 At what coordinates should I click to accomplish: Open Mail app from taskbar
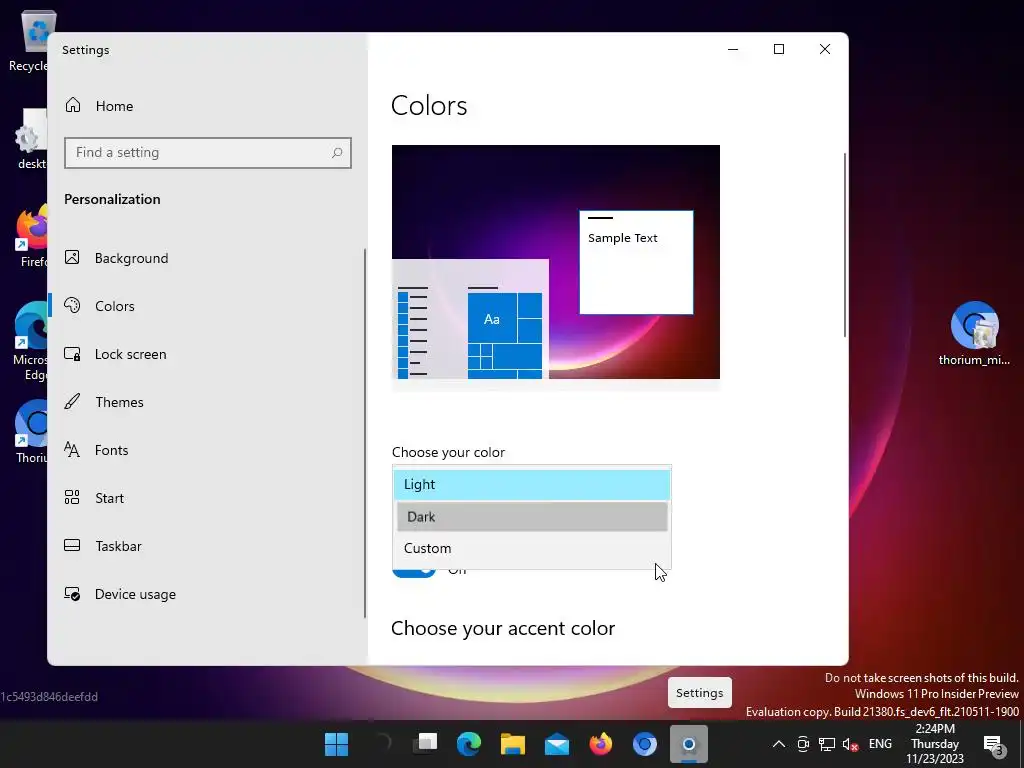557,744
